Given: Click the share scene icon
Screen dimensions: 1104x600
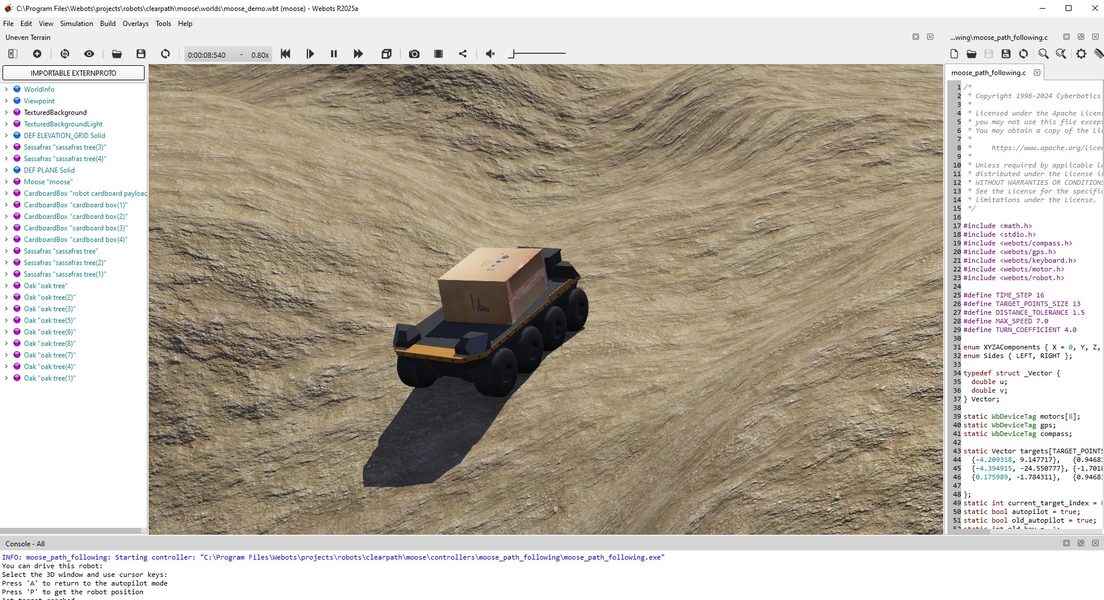Looking at the screenshot, I should (x=463, y=54).
